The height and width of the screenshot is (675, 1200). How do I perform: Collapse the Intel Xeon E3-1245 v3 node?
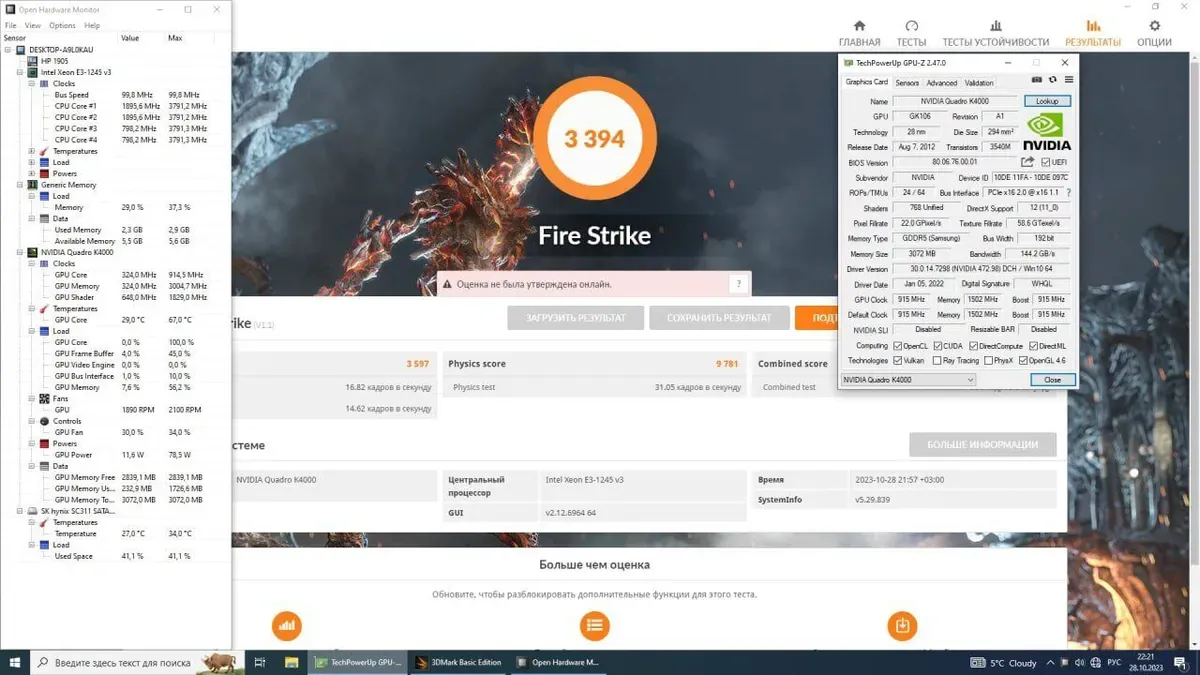[x=20, y=72]
